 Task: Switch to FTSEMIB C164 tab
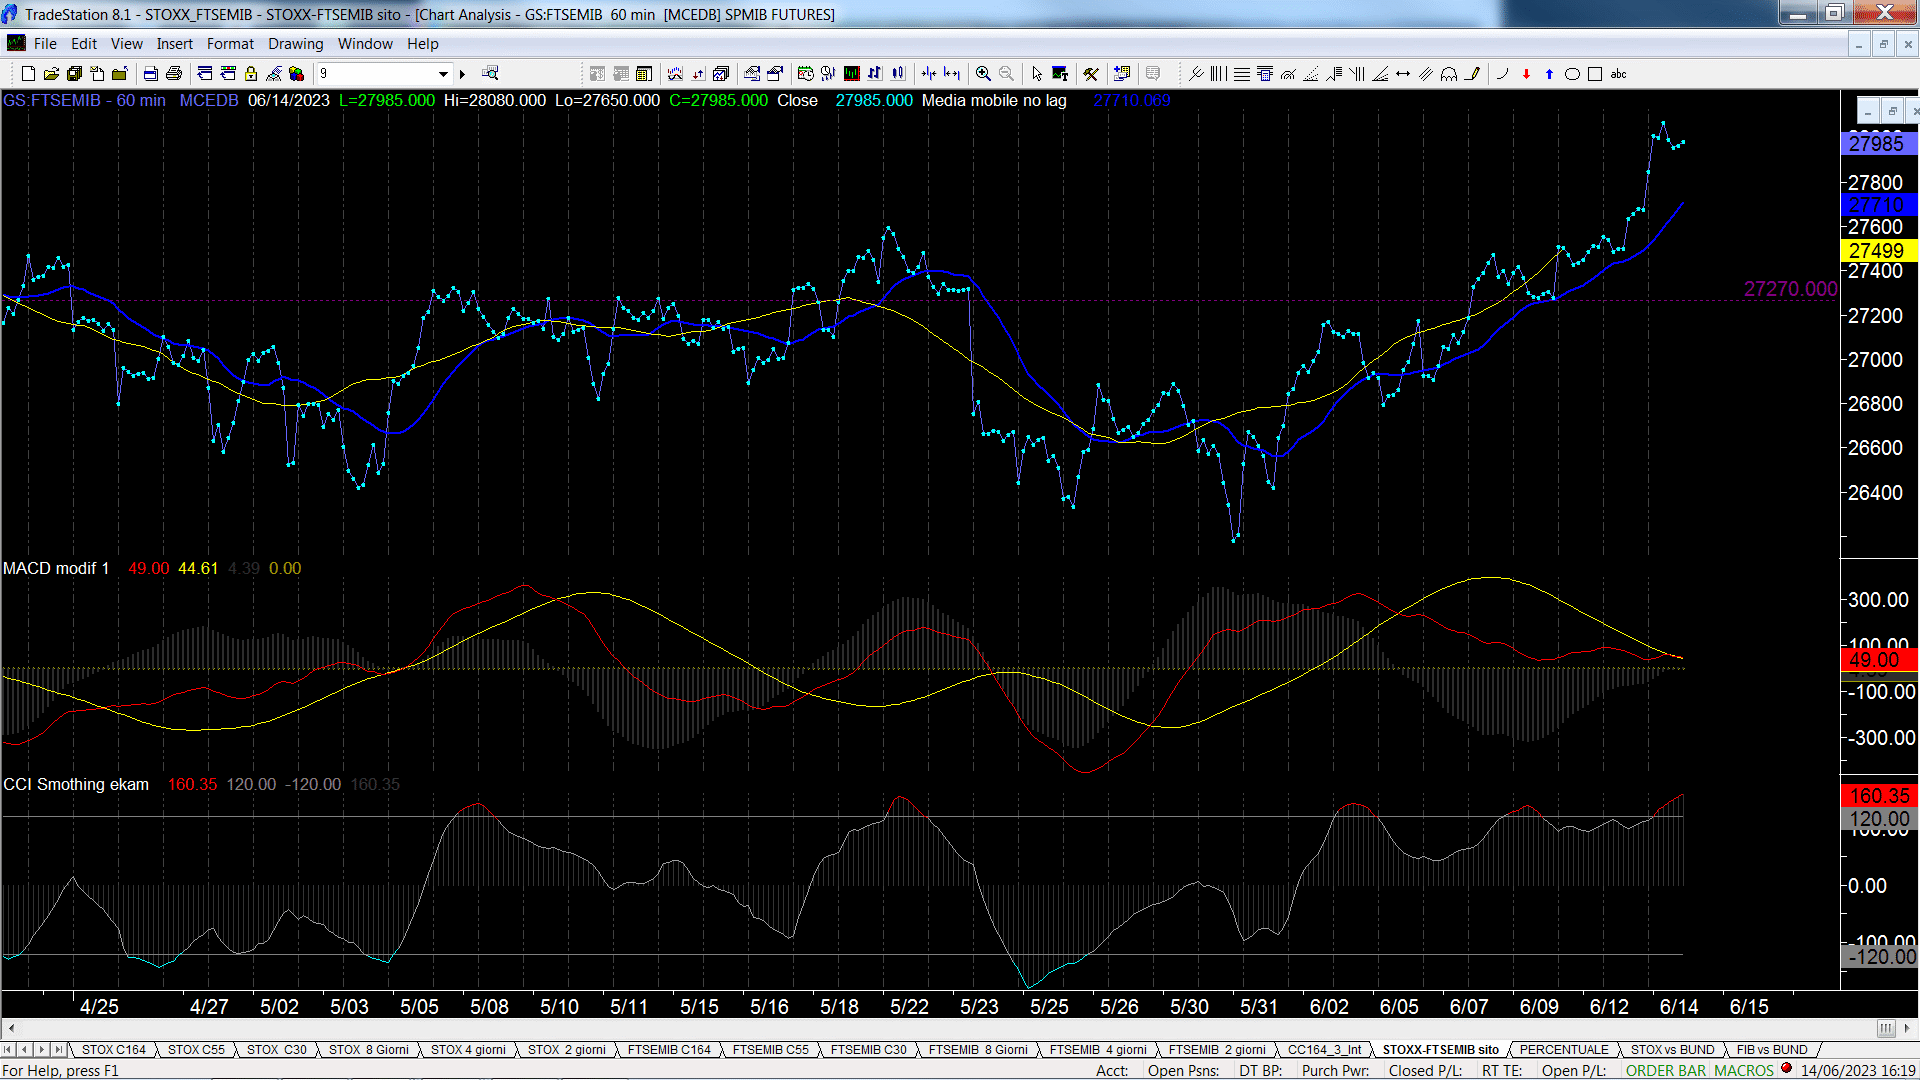[x=669, y=1049]
